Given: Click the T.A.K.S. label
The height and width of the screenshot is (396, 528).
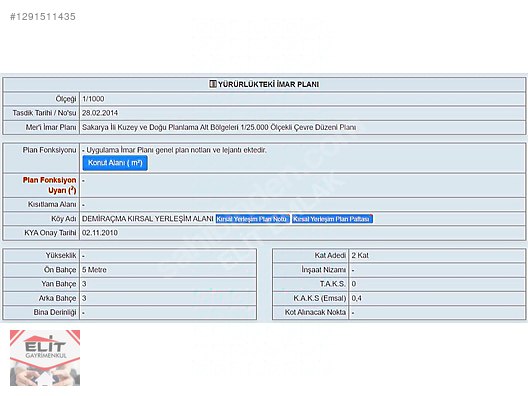Looking at the screenshot, I should [x=333, y=284].
